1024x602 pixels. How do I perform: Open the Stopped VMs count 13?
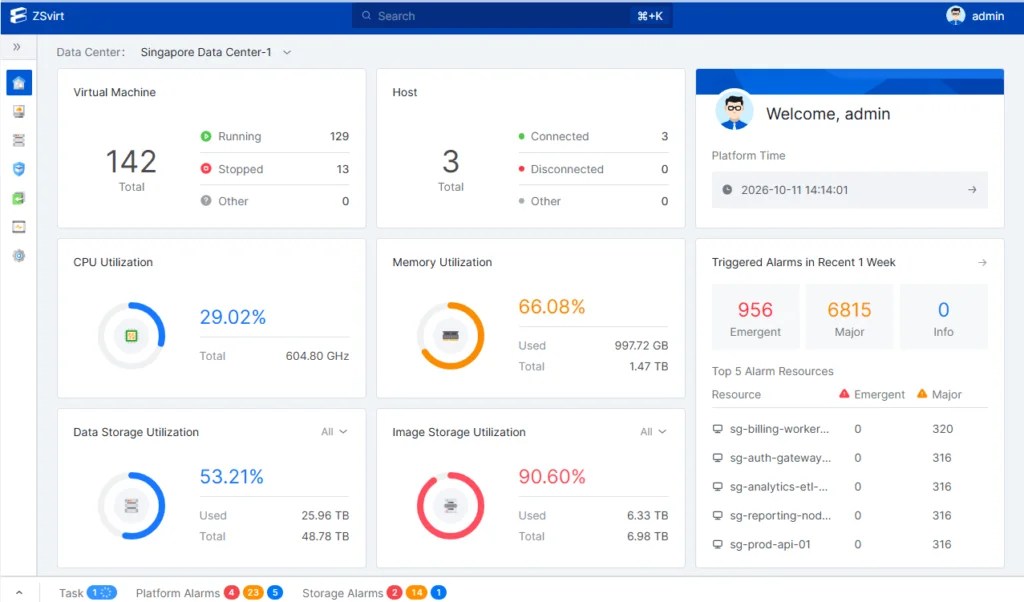[342, 169]
